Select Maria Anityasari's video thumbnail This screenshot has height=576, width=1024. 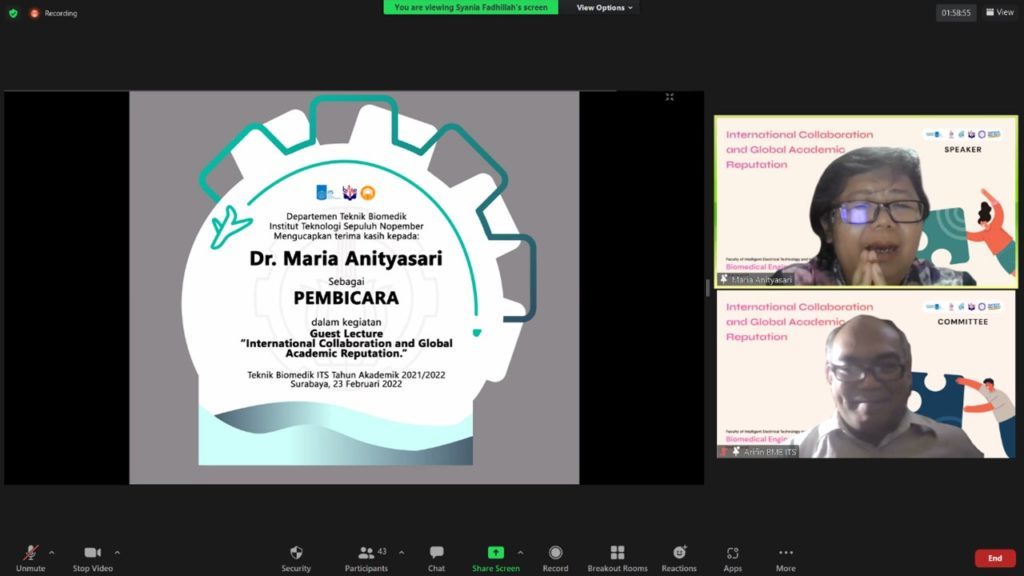864,202
